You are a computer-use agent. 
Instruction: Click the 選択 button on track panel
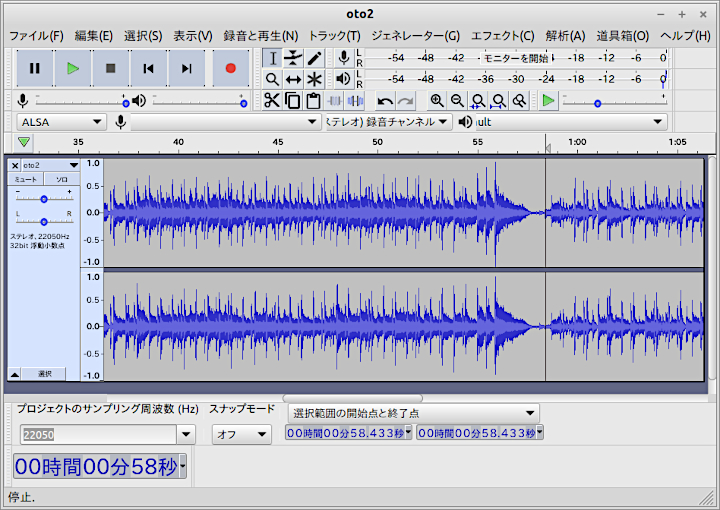45,373
